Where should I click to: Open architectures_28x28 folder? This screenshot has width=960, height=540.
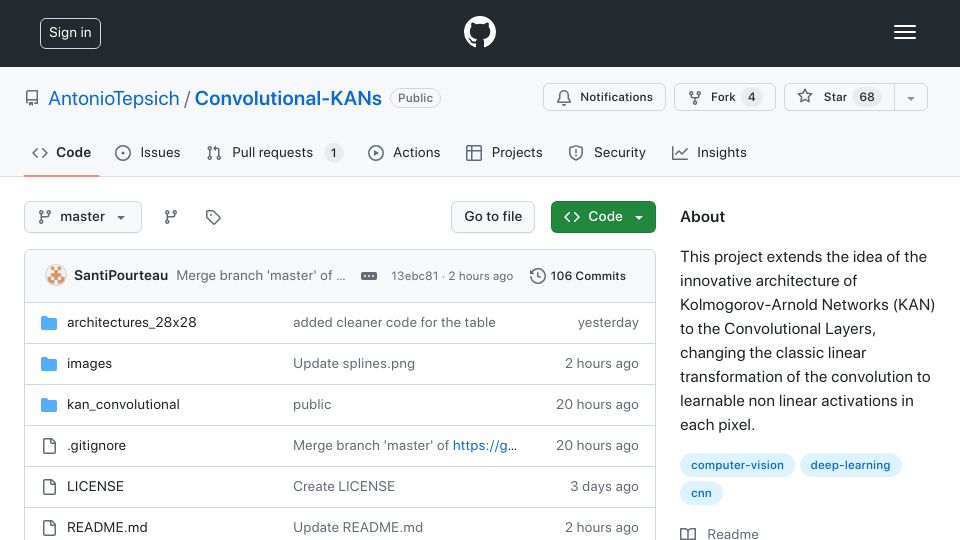click(x=132, y=323)
